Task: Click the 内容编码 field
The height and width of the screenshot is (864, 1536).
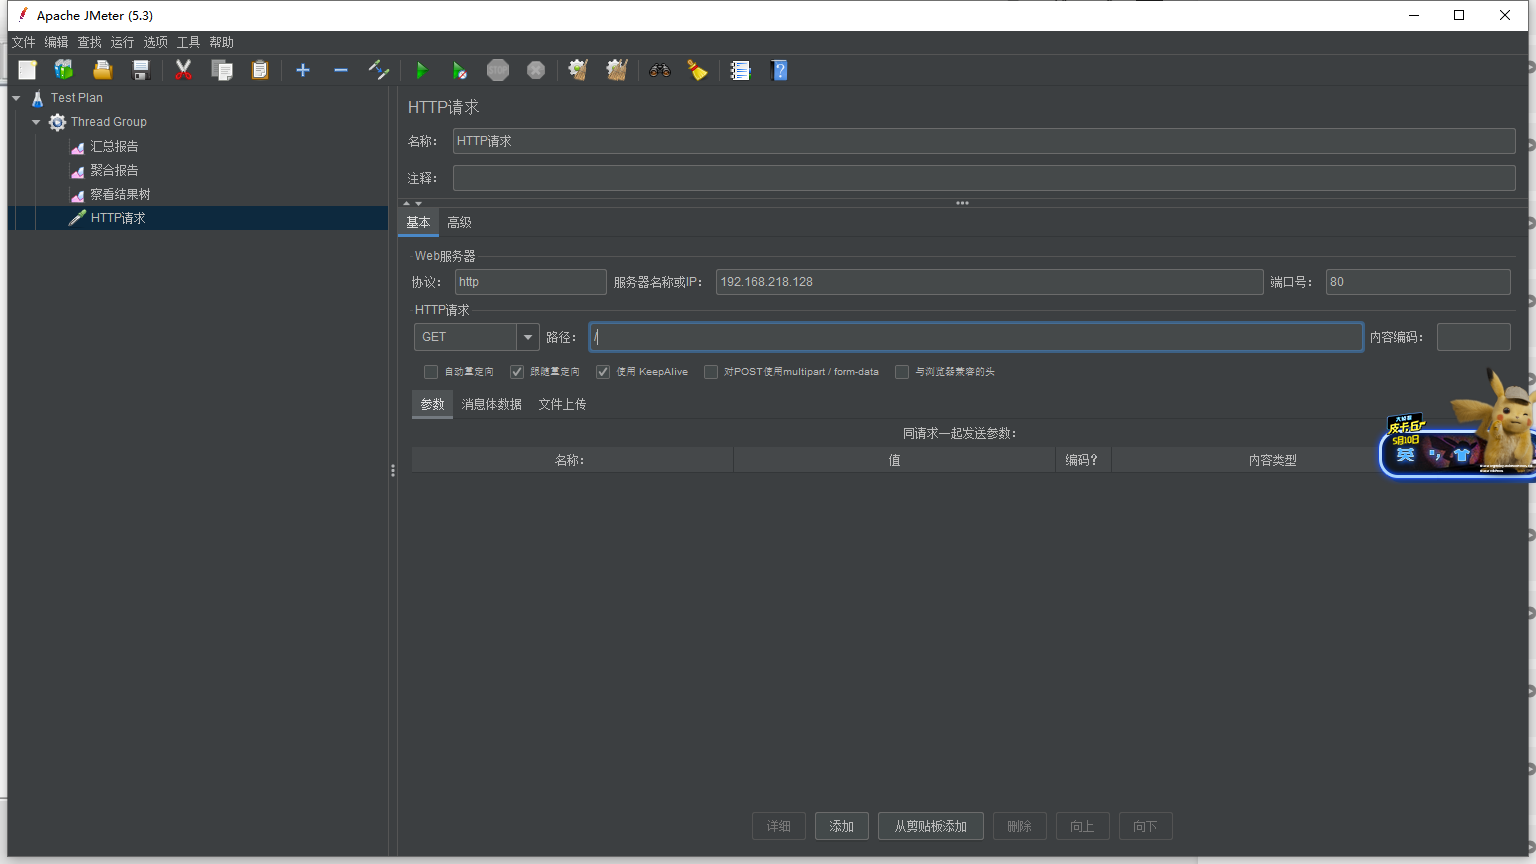Action: [x=1473, y=337]
